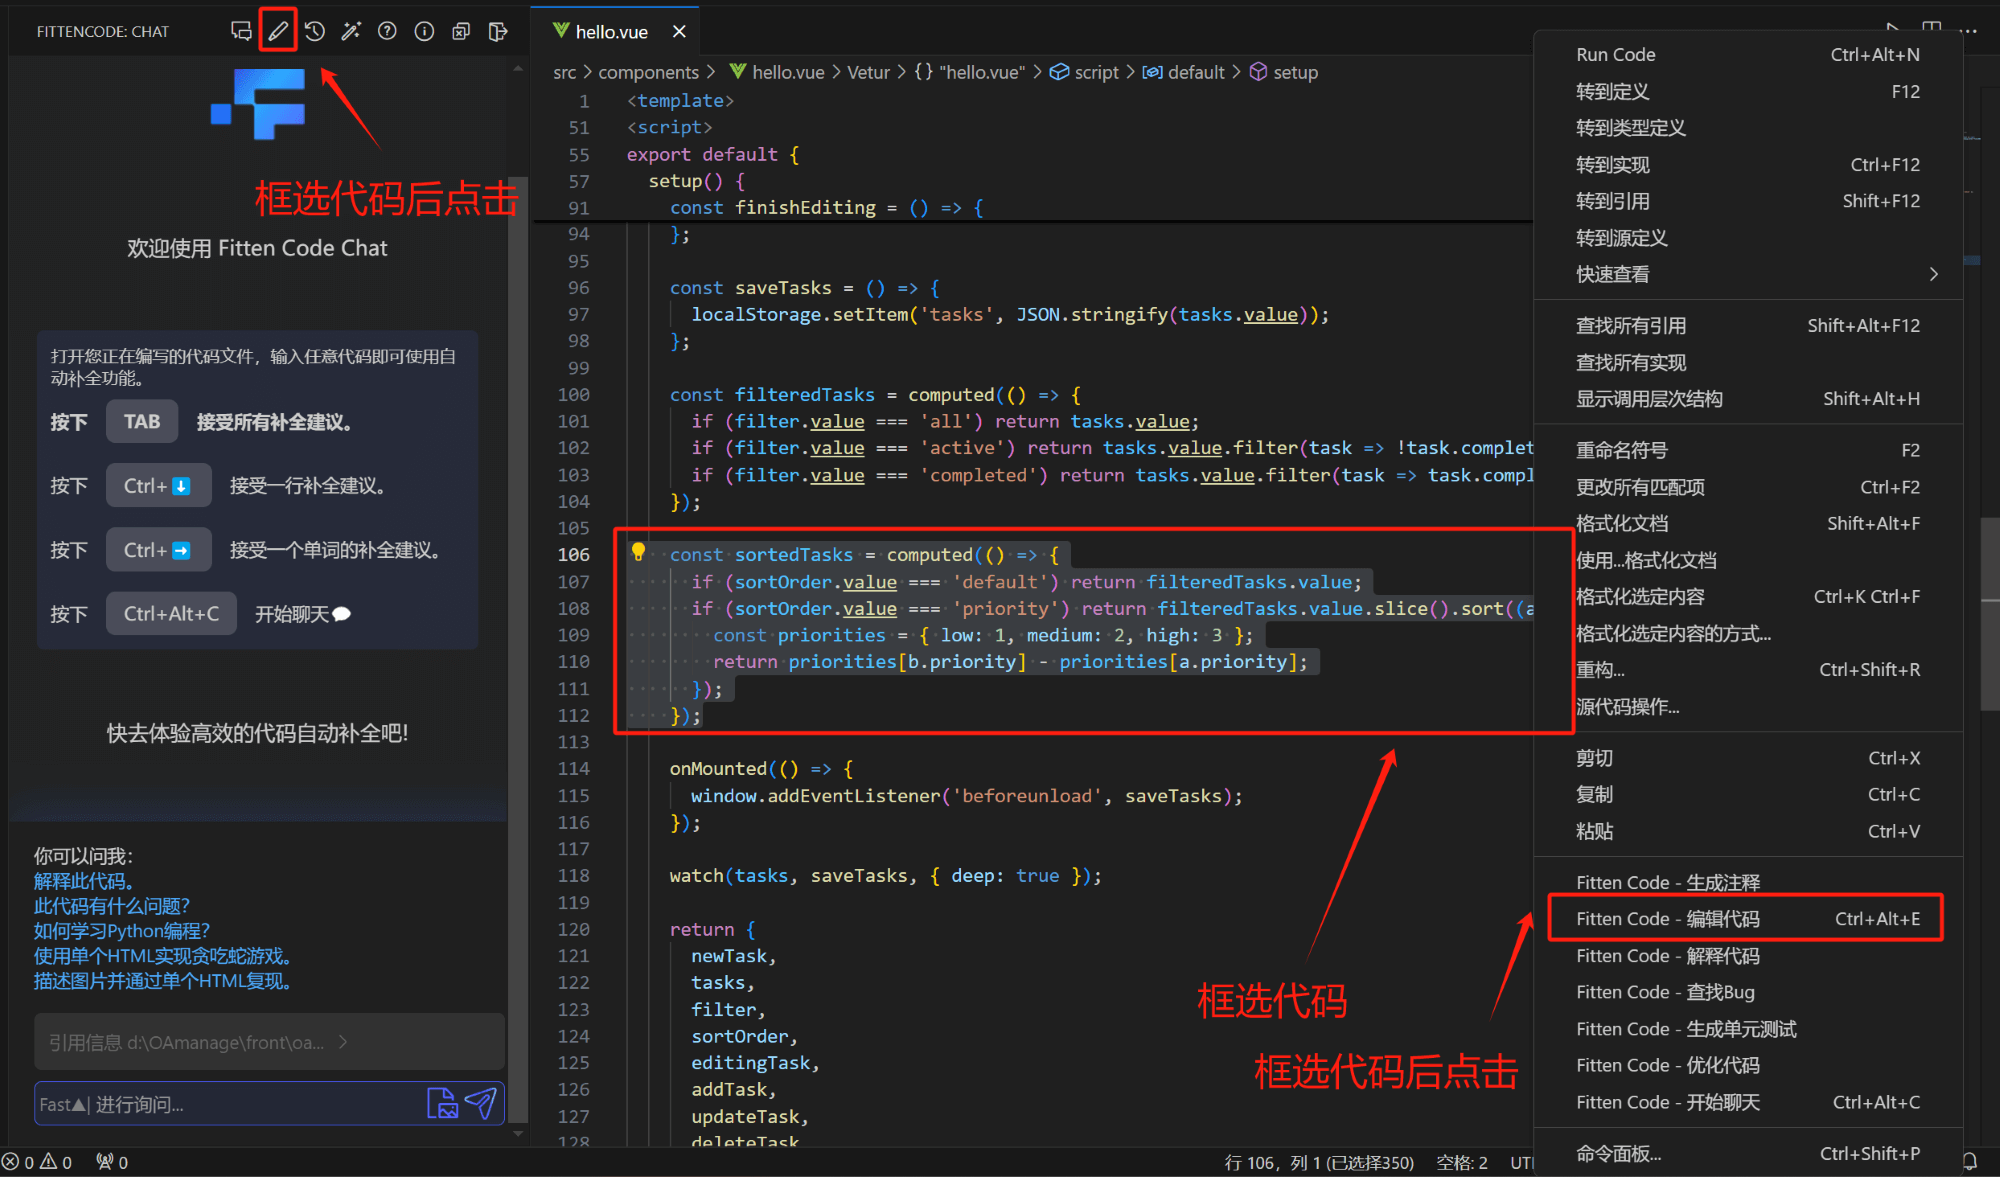Choose 转到实现 menu item

click(x=1748, y=165)
